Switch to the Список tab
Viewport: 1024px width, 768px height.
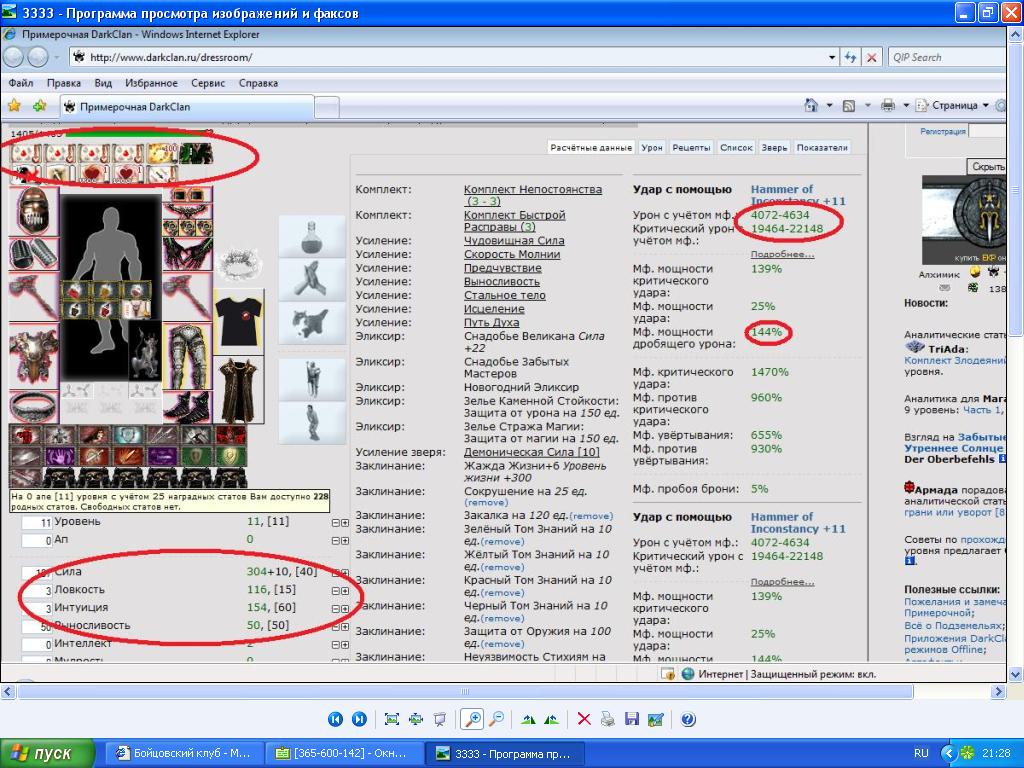click(x=736, y=148)
